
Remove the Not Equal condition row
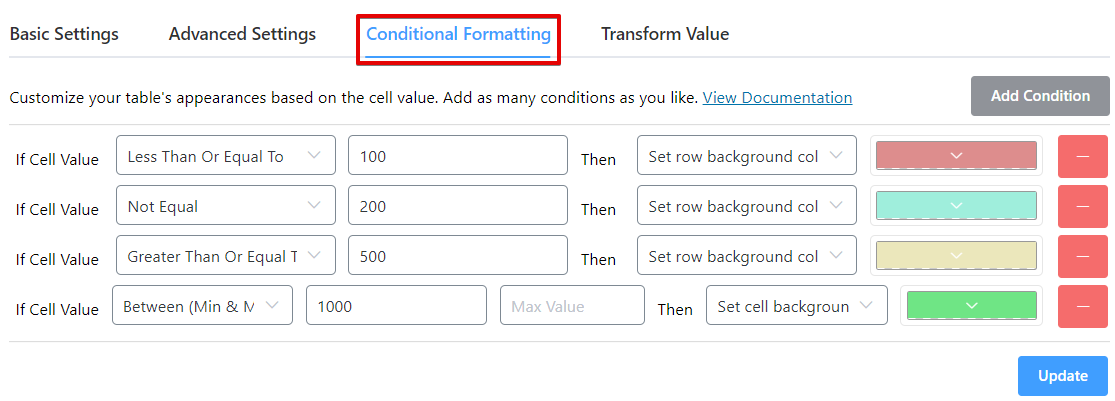coord(1083,206)
